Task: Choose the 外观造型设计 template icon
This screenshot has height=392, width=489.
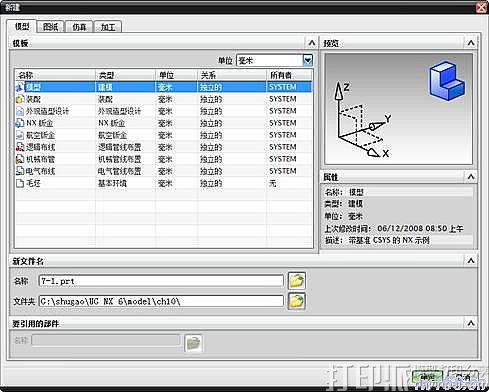Action: (20, 111)
